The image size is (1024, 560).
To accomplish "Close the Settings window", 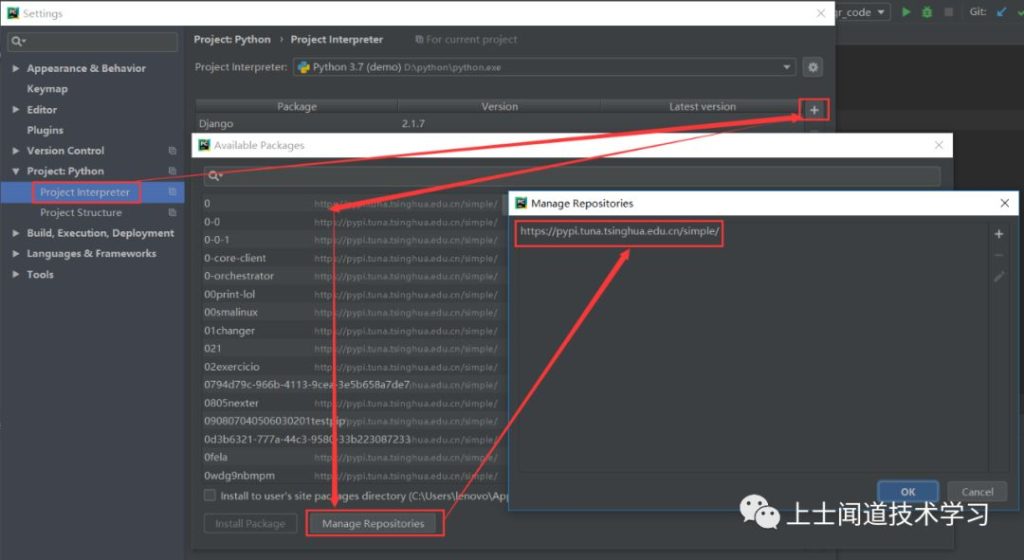I will 821,13.
